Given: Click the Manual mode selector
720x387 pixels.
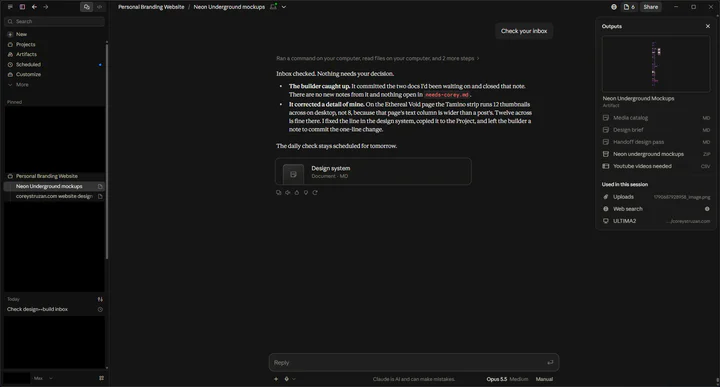Looking at the screenshot, I should click(x=544, y=379).
